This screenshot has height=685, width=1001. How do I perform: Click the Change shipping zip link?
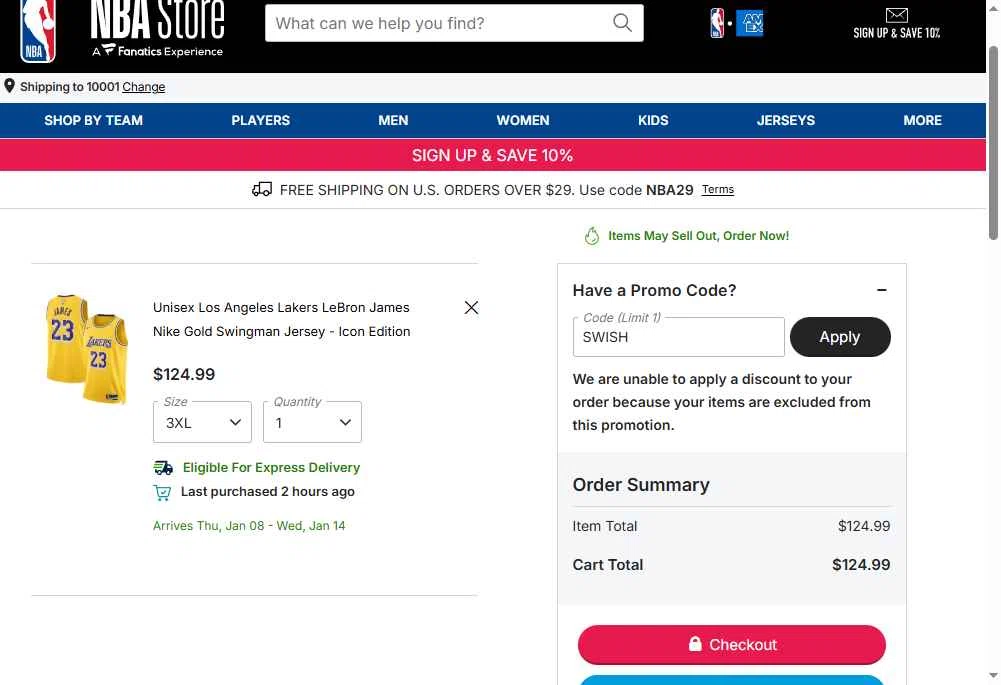click(x=144, y=87)
